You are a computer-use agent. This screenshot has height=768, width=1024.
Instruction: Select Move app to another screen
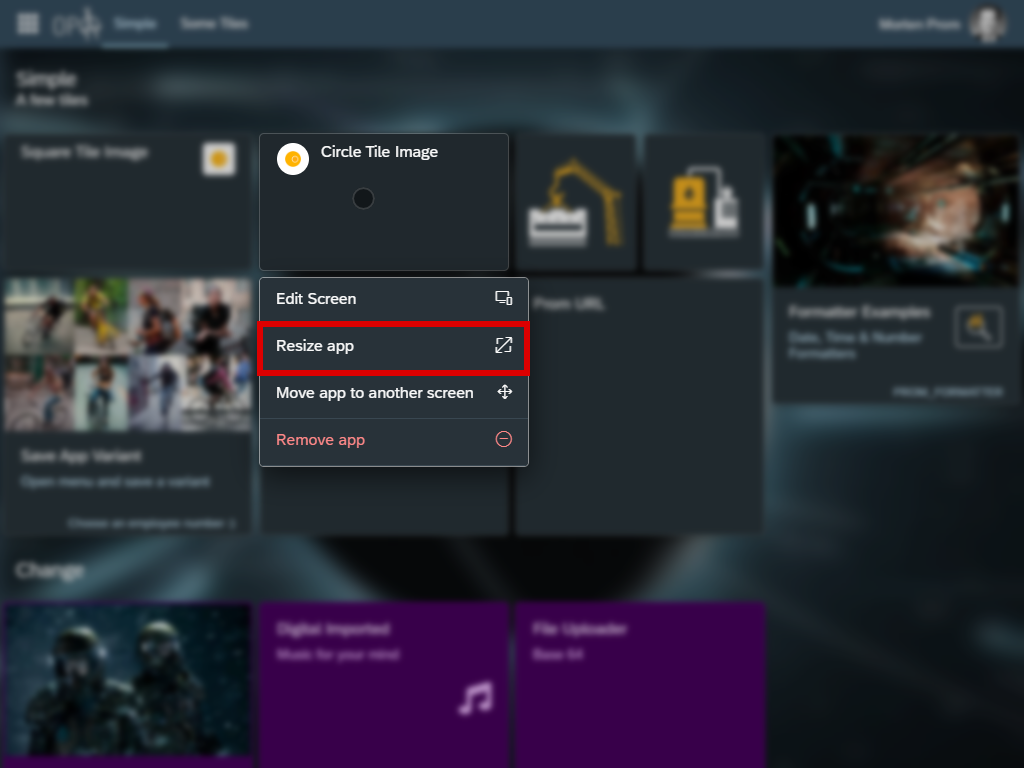pyautogui.click(x=374, y=393)
